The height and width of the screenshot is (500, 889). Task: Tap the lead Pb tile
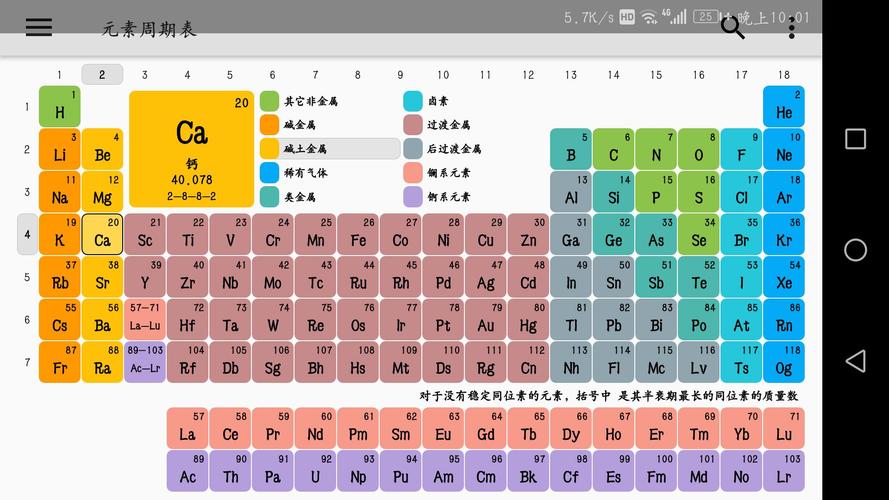pos(613,319)
